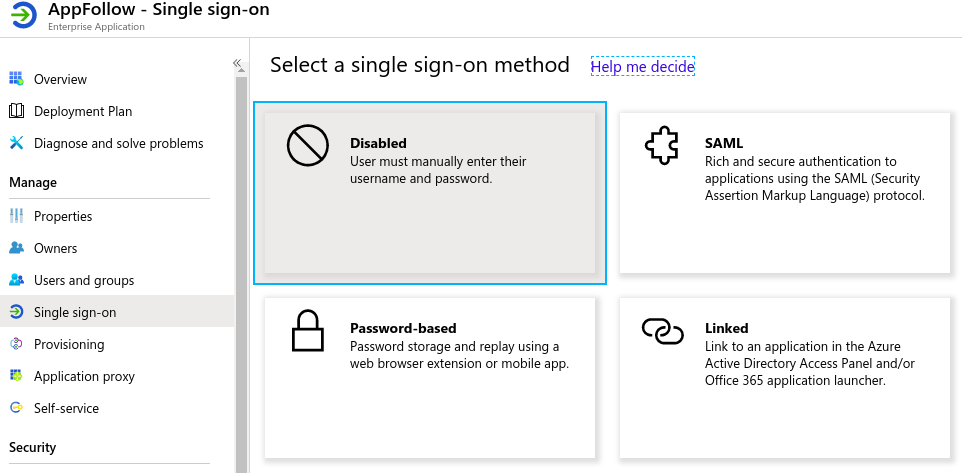Viewport: 962px width, 473px height.
Task: Choose the Password-based sign-on card
Action: tap(429, 378)
